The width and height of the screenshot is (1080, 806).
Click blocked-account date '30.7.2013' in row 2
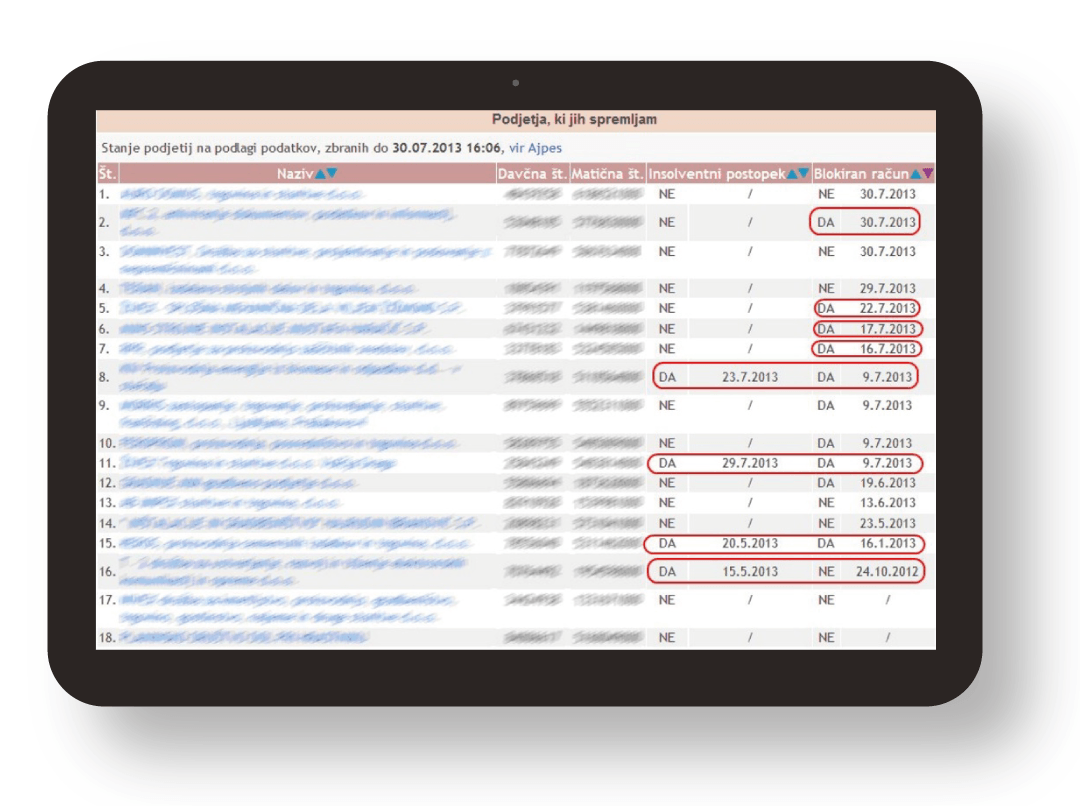click(x=888, y=223)
